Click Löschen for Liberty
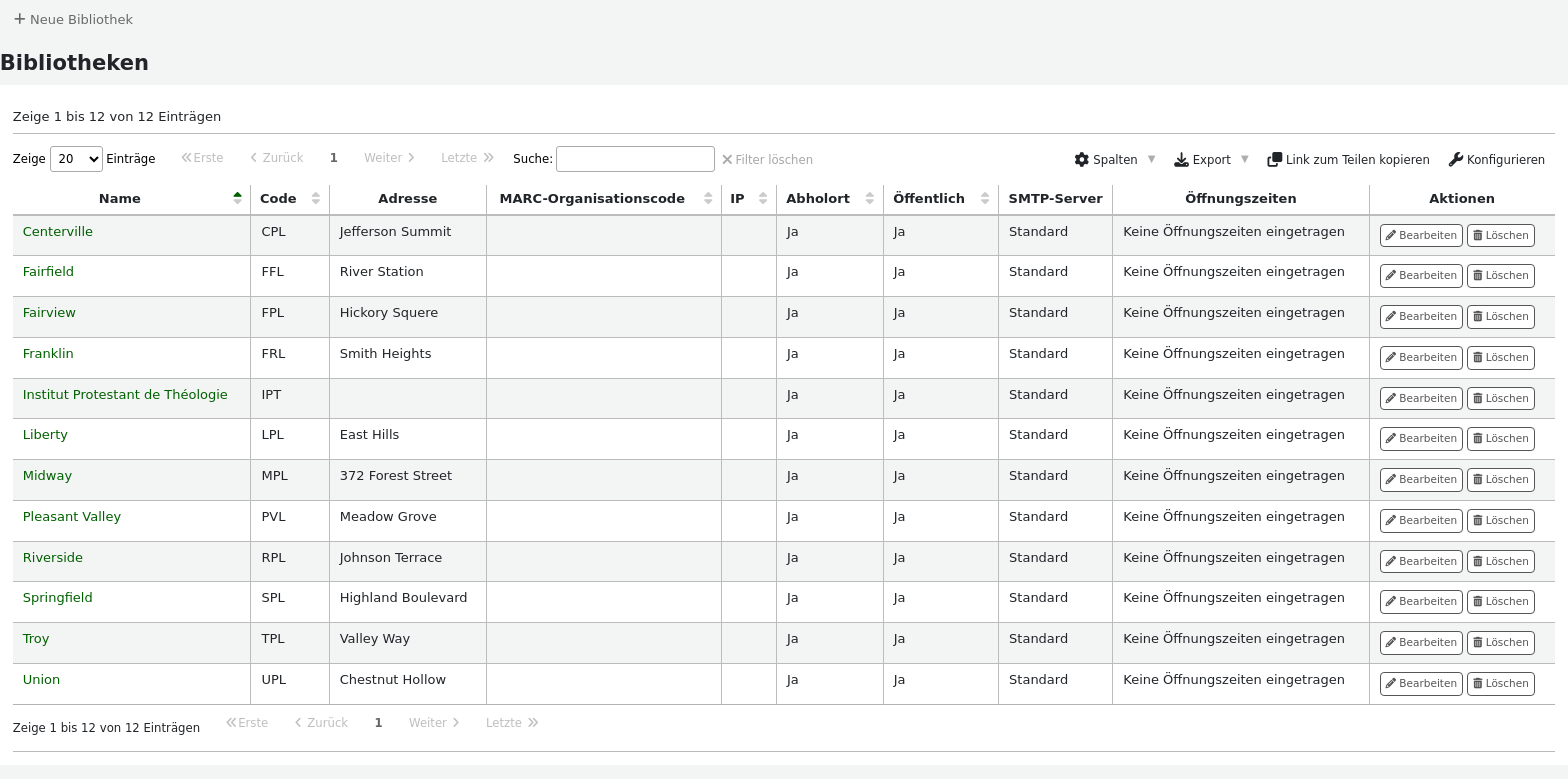Image resolution: width=1568 pixels, height=779 pixels. point(1500,438)
